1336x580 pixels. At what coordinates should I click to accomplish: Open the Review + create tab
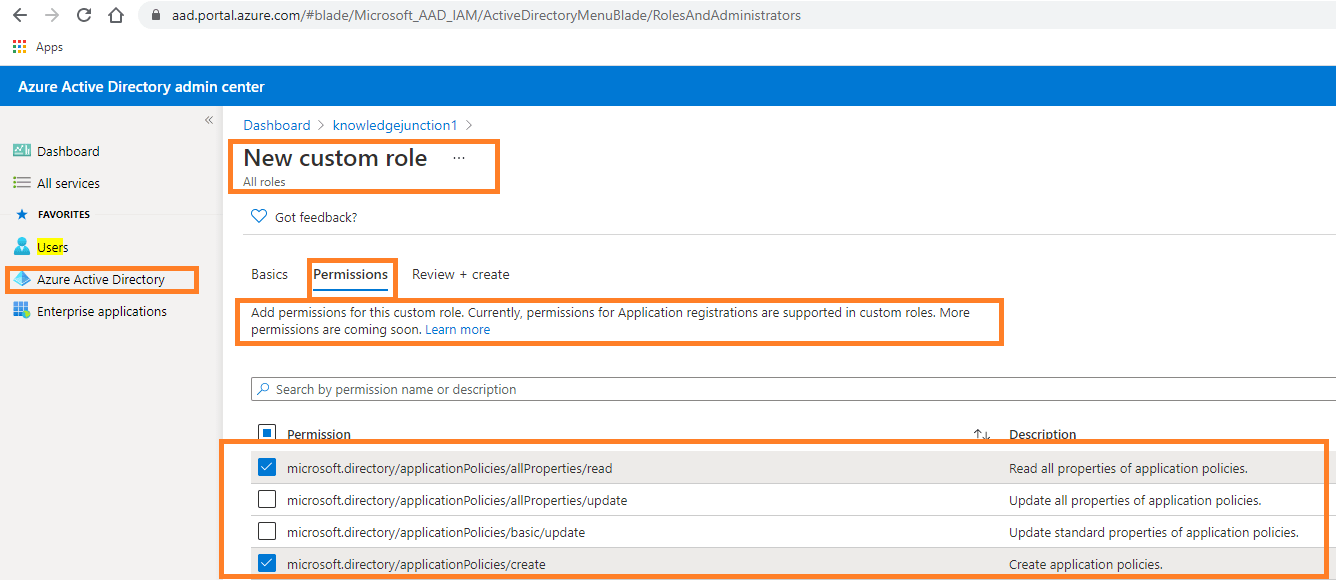460,274
